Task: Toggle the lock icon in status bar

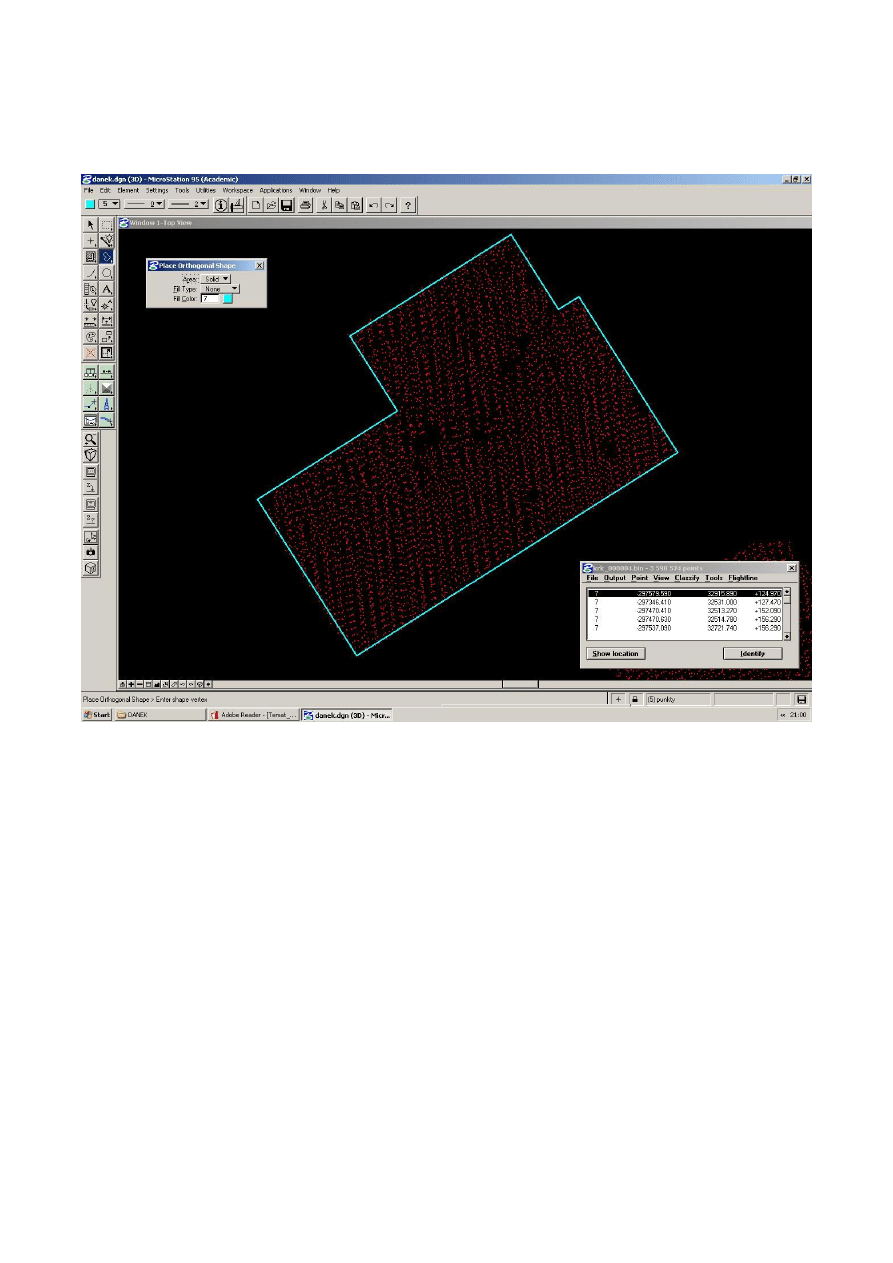Action: coord(634,699)
